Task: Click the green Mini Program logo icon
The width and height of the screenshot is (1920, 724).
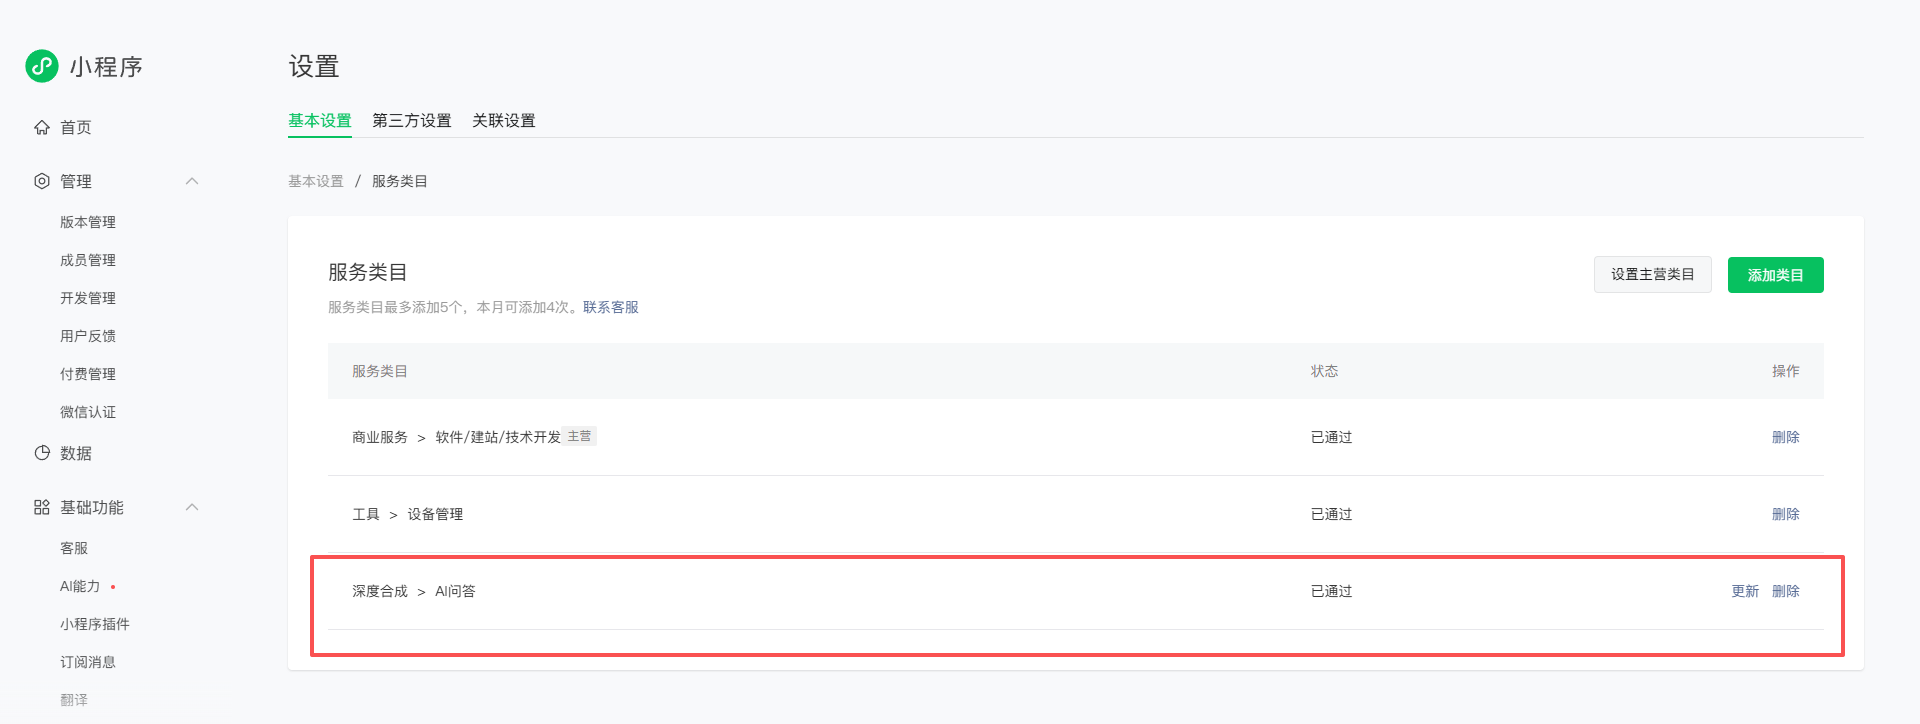Action: pyautogui.click(x=42, y=66)
